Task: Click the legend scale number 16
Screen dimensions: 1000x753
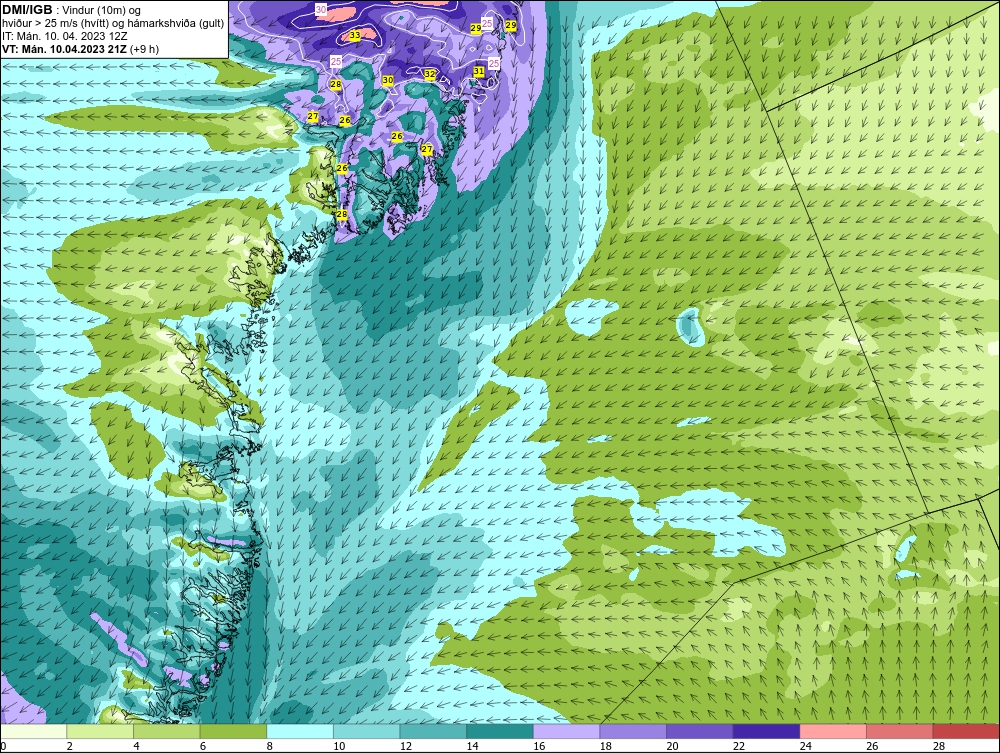Action: 539,746
